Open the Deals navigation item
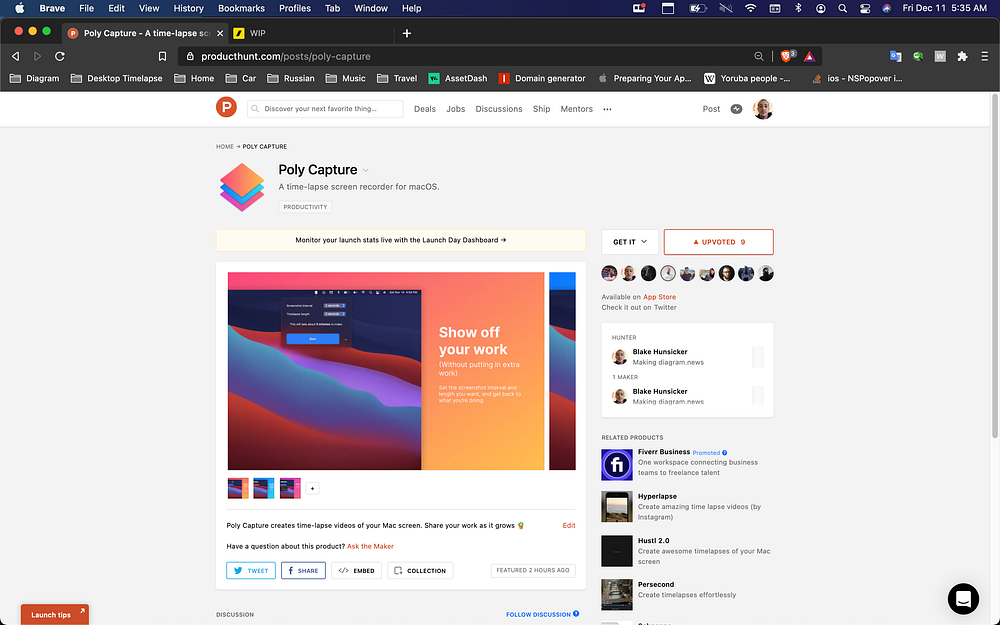Image resolution: width=1000 pixels, height=625 pixels. coord(425,109)
